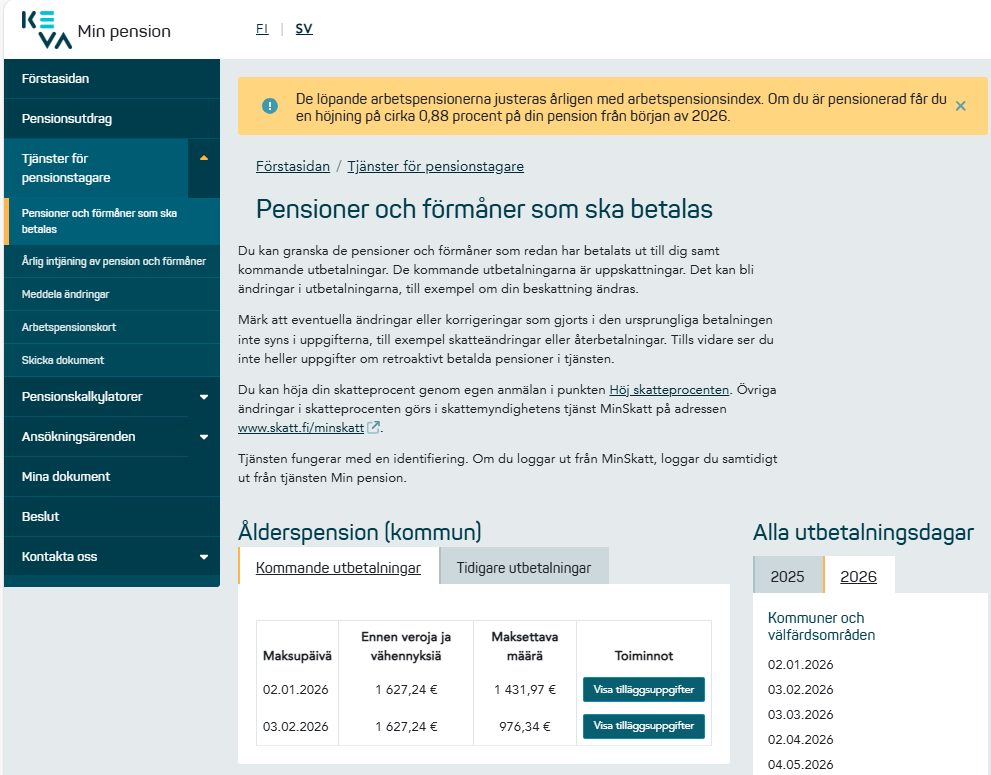The height and width of the screenshot is (775, 991).
Task: Switch to the 2025 payment dates tab
Action: [787, 576]
